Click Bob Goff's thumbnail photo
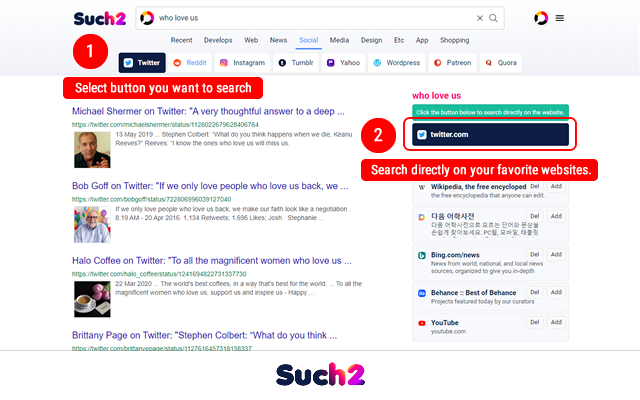The image size is (640, 400). [x=92, y=224]
